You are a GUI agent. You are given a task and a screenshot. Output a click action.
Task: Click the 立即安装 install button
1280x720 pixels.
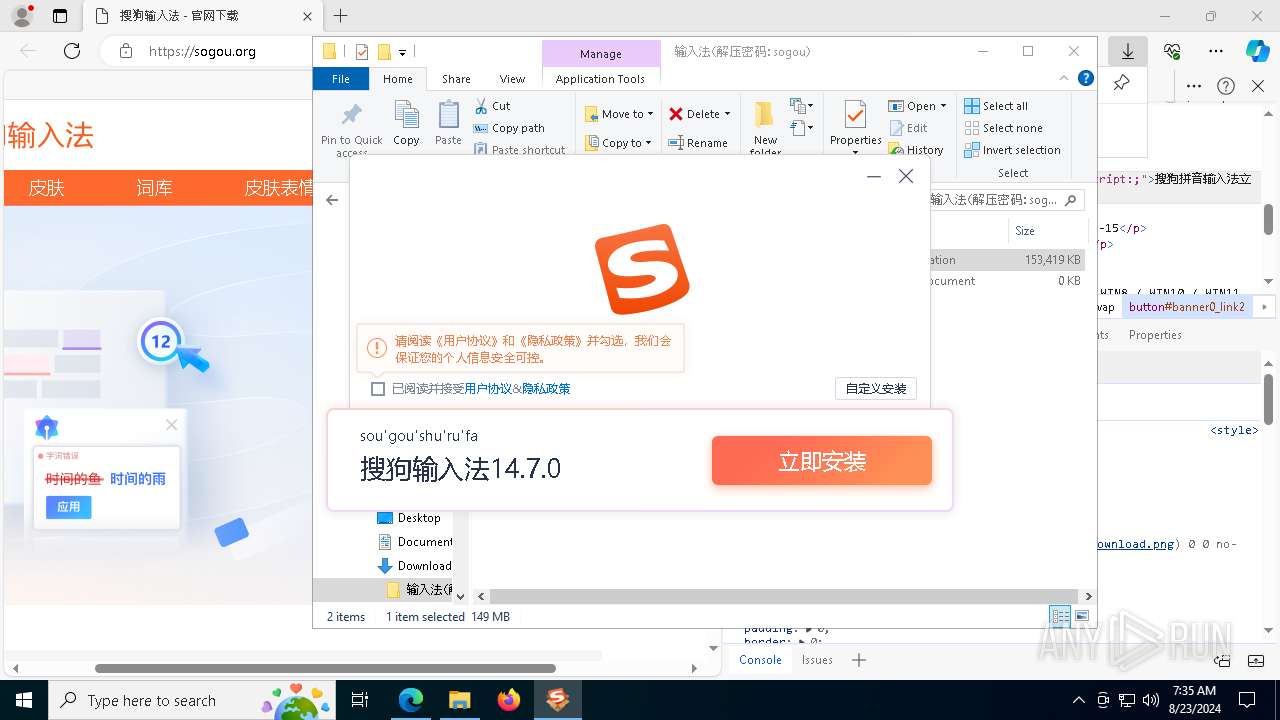click(822, 461)
